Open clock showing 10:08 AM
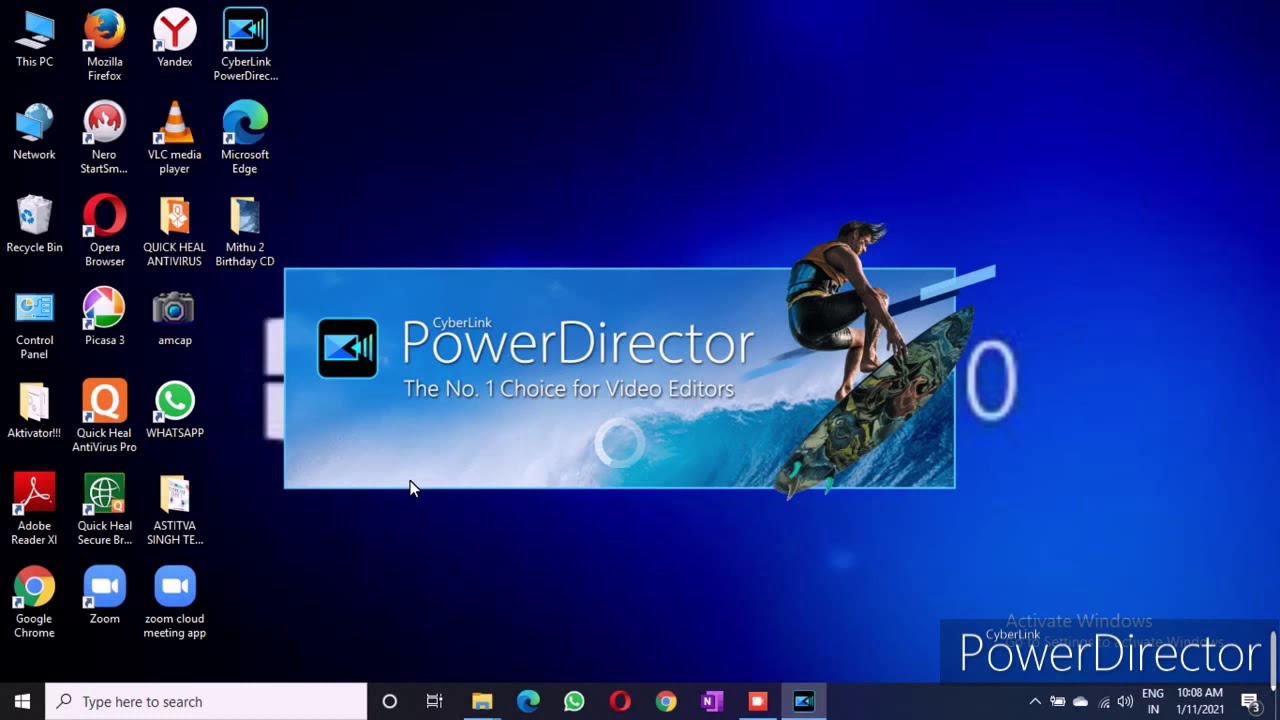Viewport: 1280px width, 720px height. (x=1200, y=701)
